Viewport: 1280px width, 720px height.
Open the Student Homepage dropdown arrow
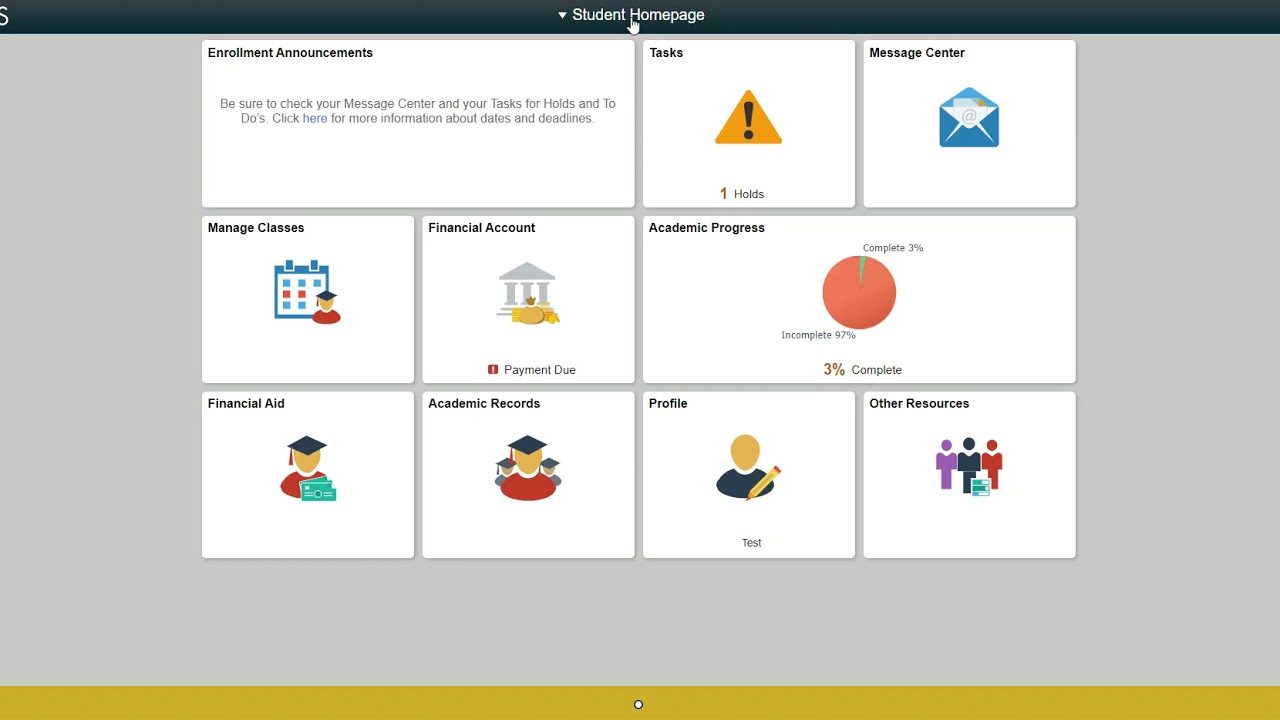(562, 15)
